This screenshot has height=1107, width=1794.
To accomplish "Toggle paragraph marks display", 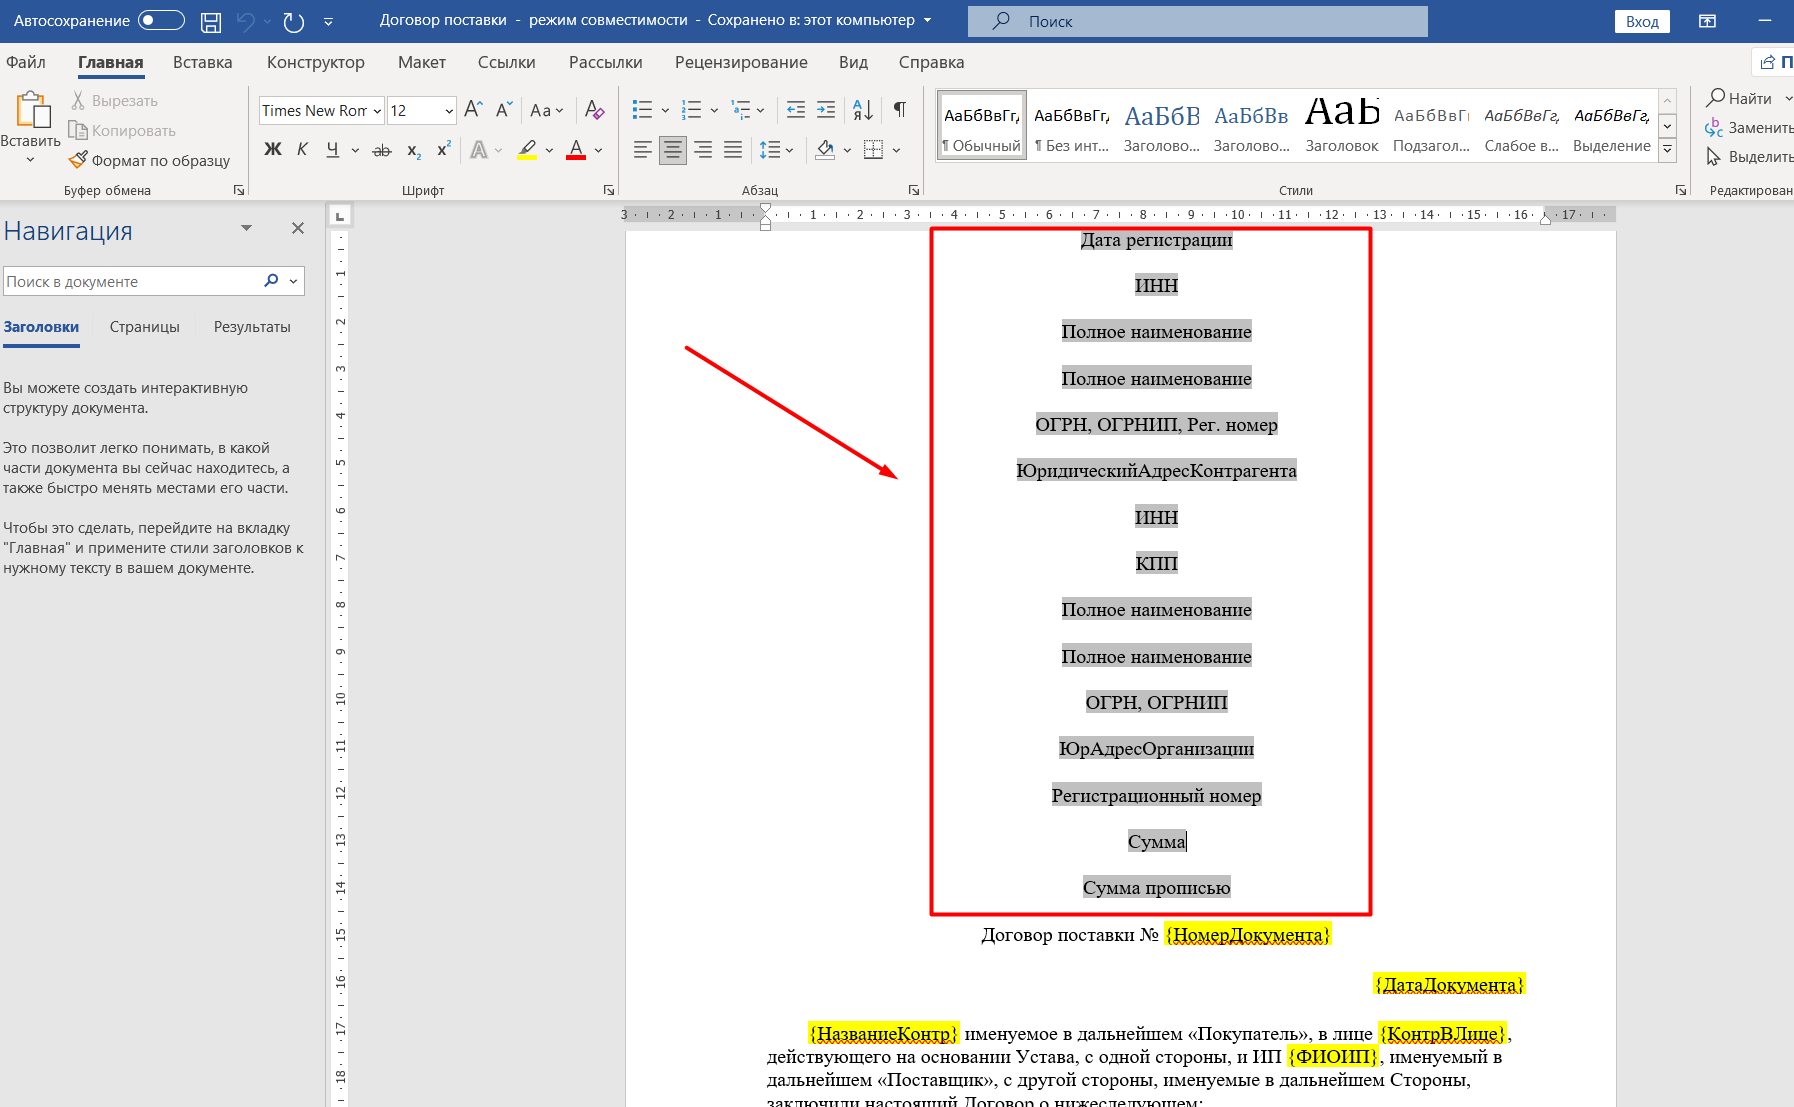I will point(900,110).
